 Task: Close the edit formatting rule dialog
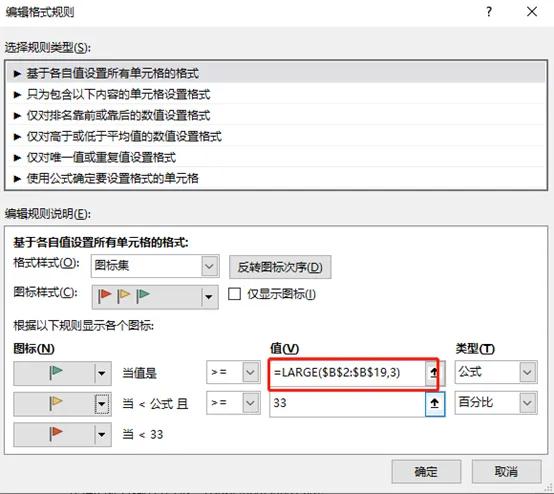[532, 12]
